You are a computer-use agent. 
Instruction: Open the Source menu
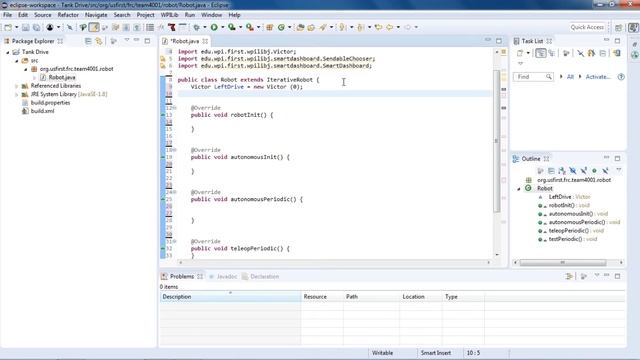pos(43,15)
